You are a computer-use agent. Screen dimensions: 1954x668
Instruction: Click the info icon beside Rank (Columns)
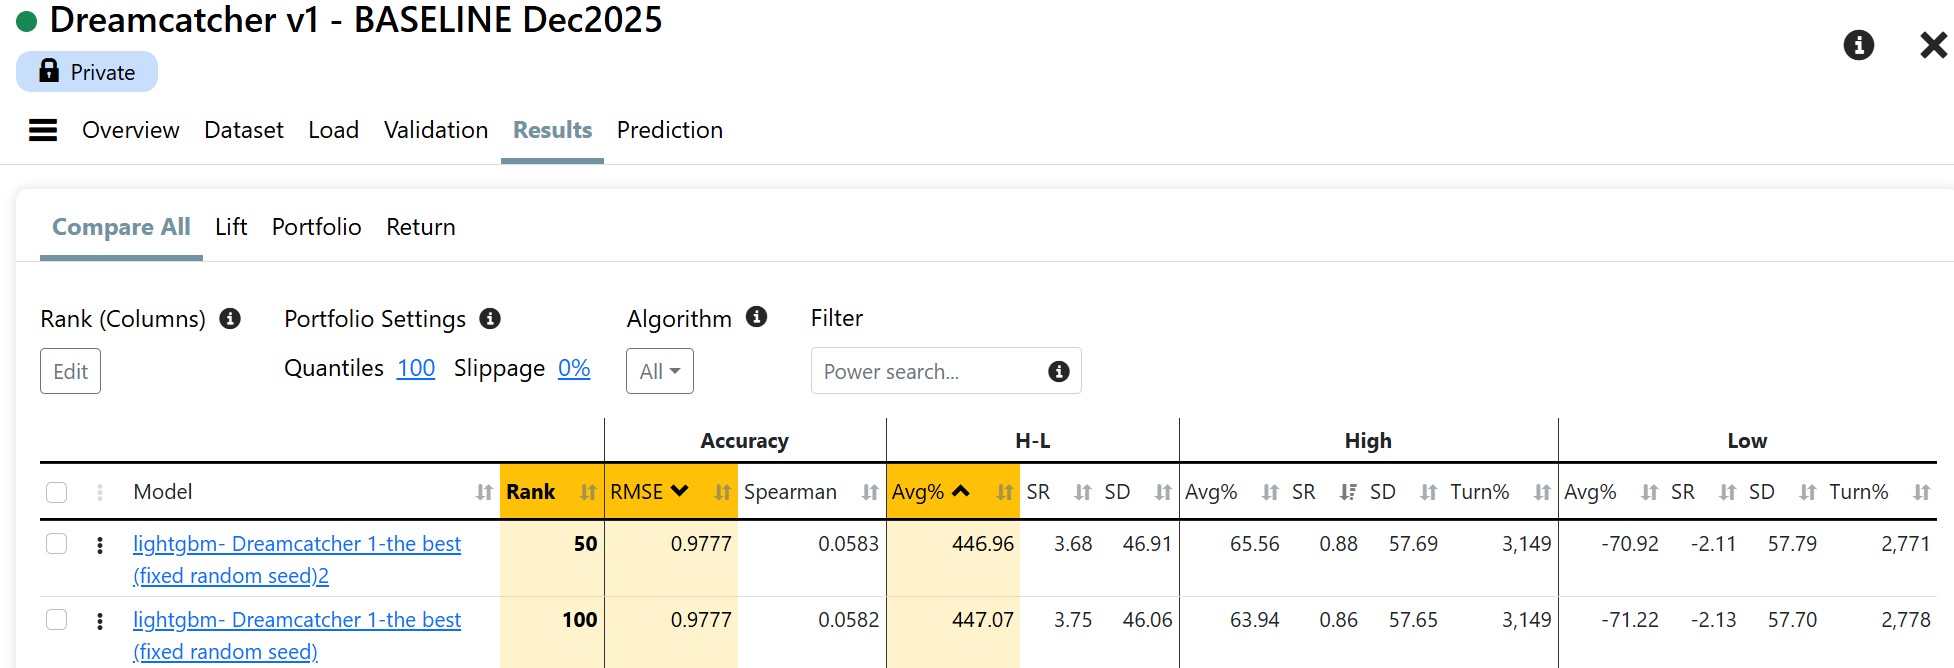(230, 319)
